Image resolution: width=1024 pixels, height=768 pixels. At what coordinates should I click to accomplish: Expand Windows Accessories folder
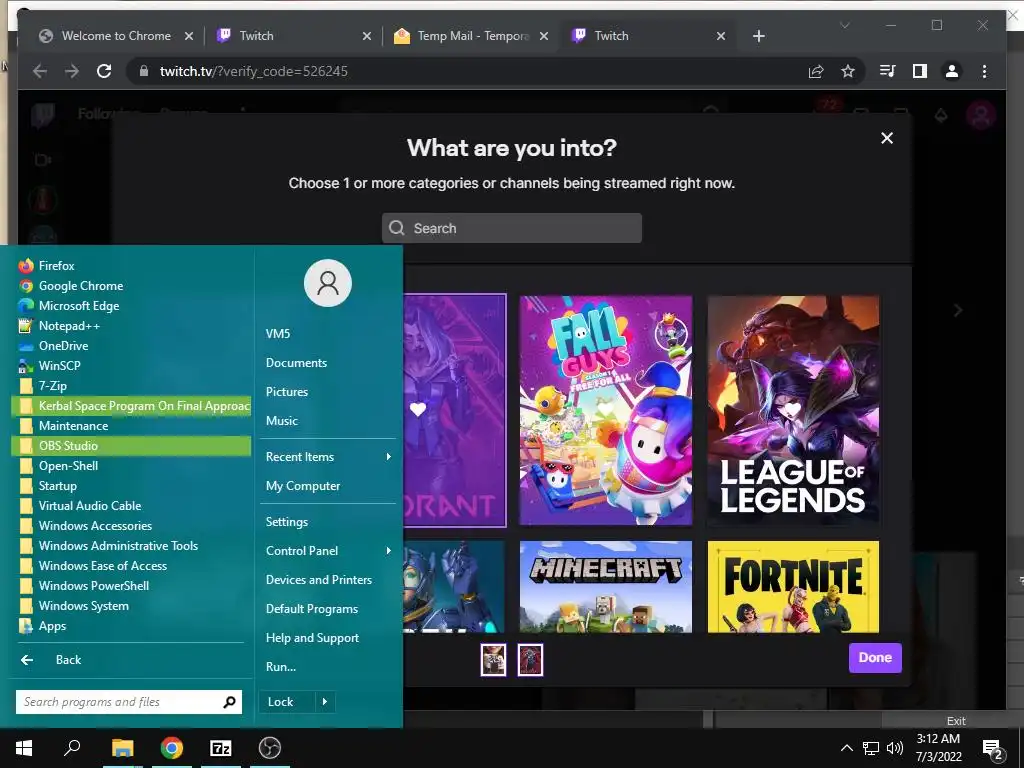coord(131,526)
